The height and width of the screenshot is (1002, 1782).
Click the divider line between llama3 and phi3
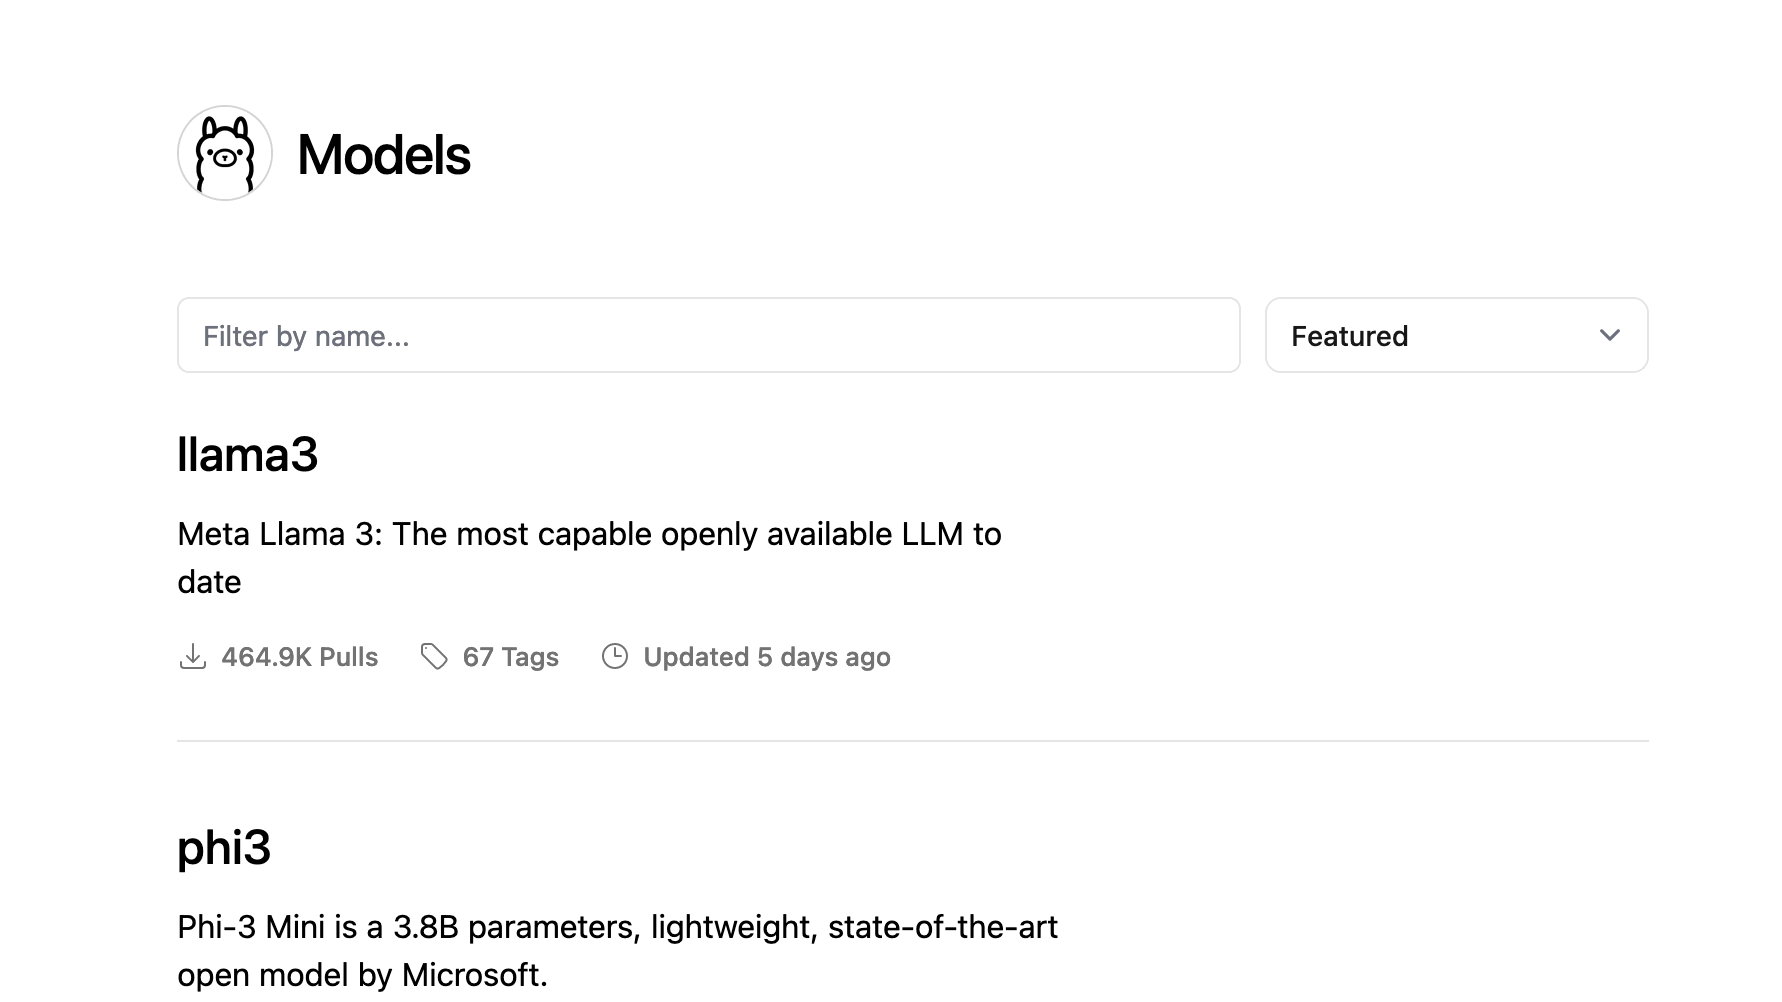pyautogui.click(x=912, y=741)
